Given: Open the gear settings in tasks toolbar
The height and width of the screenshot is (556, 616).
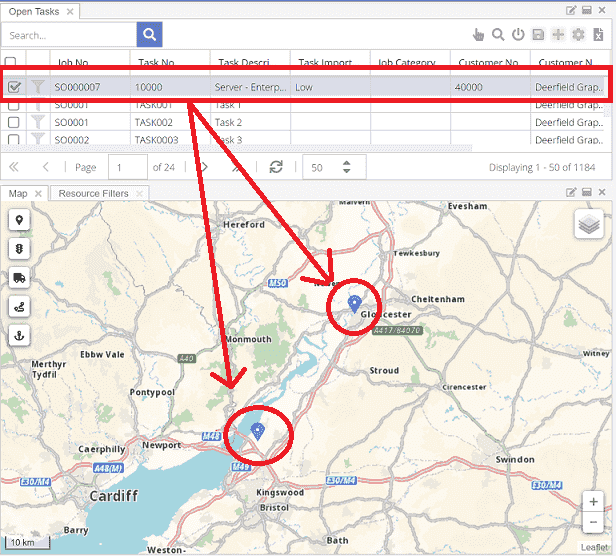Looking at the screenshot, I should tap(578, 35).
